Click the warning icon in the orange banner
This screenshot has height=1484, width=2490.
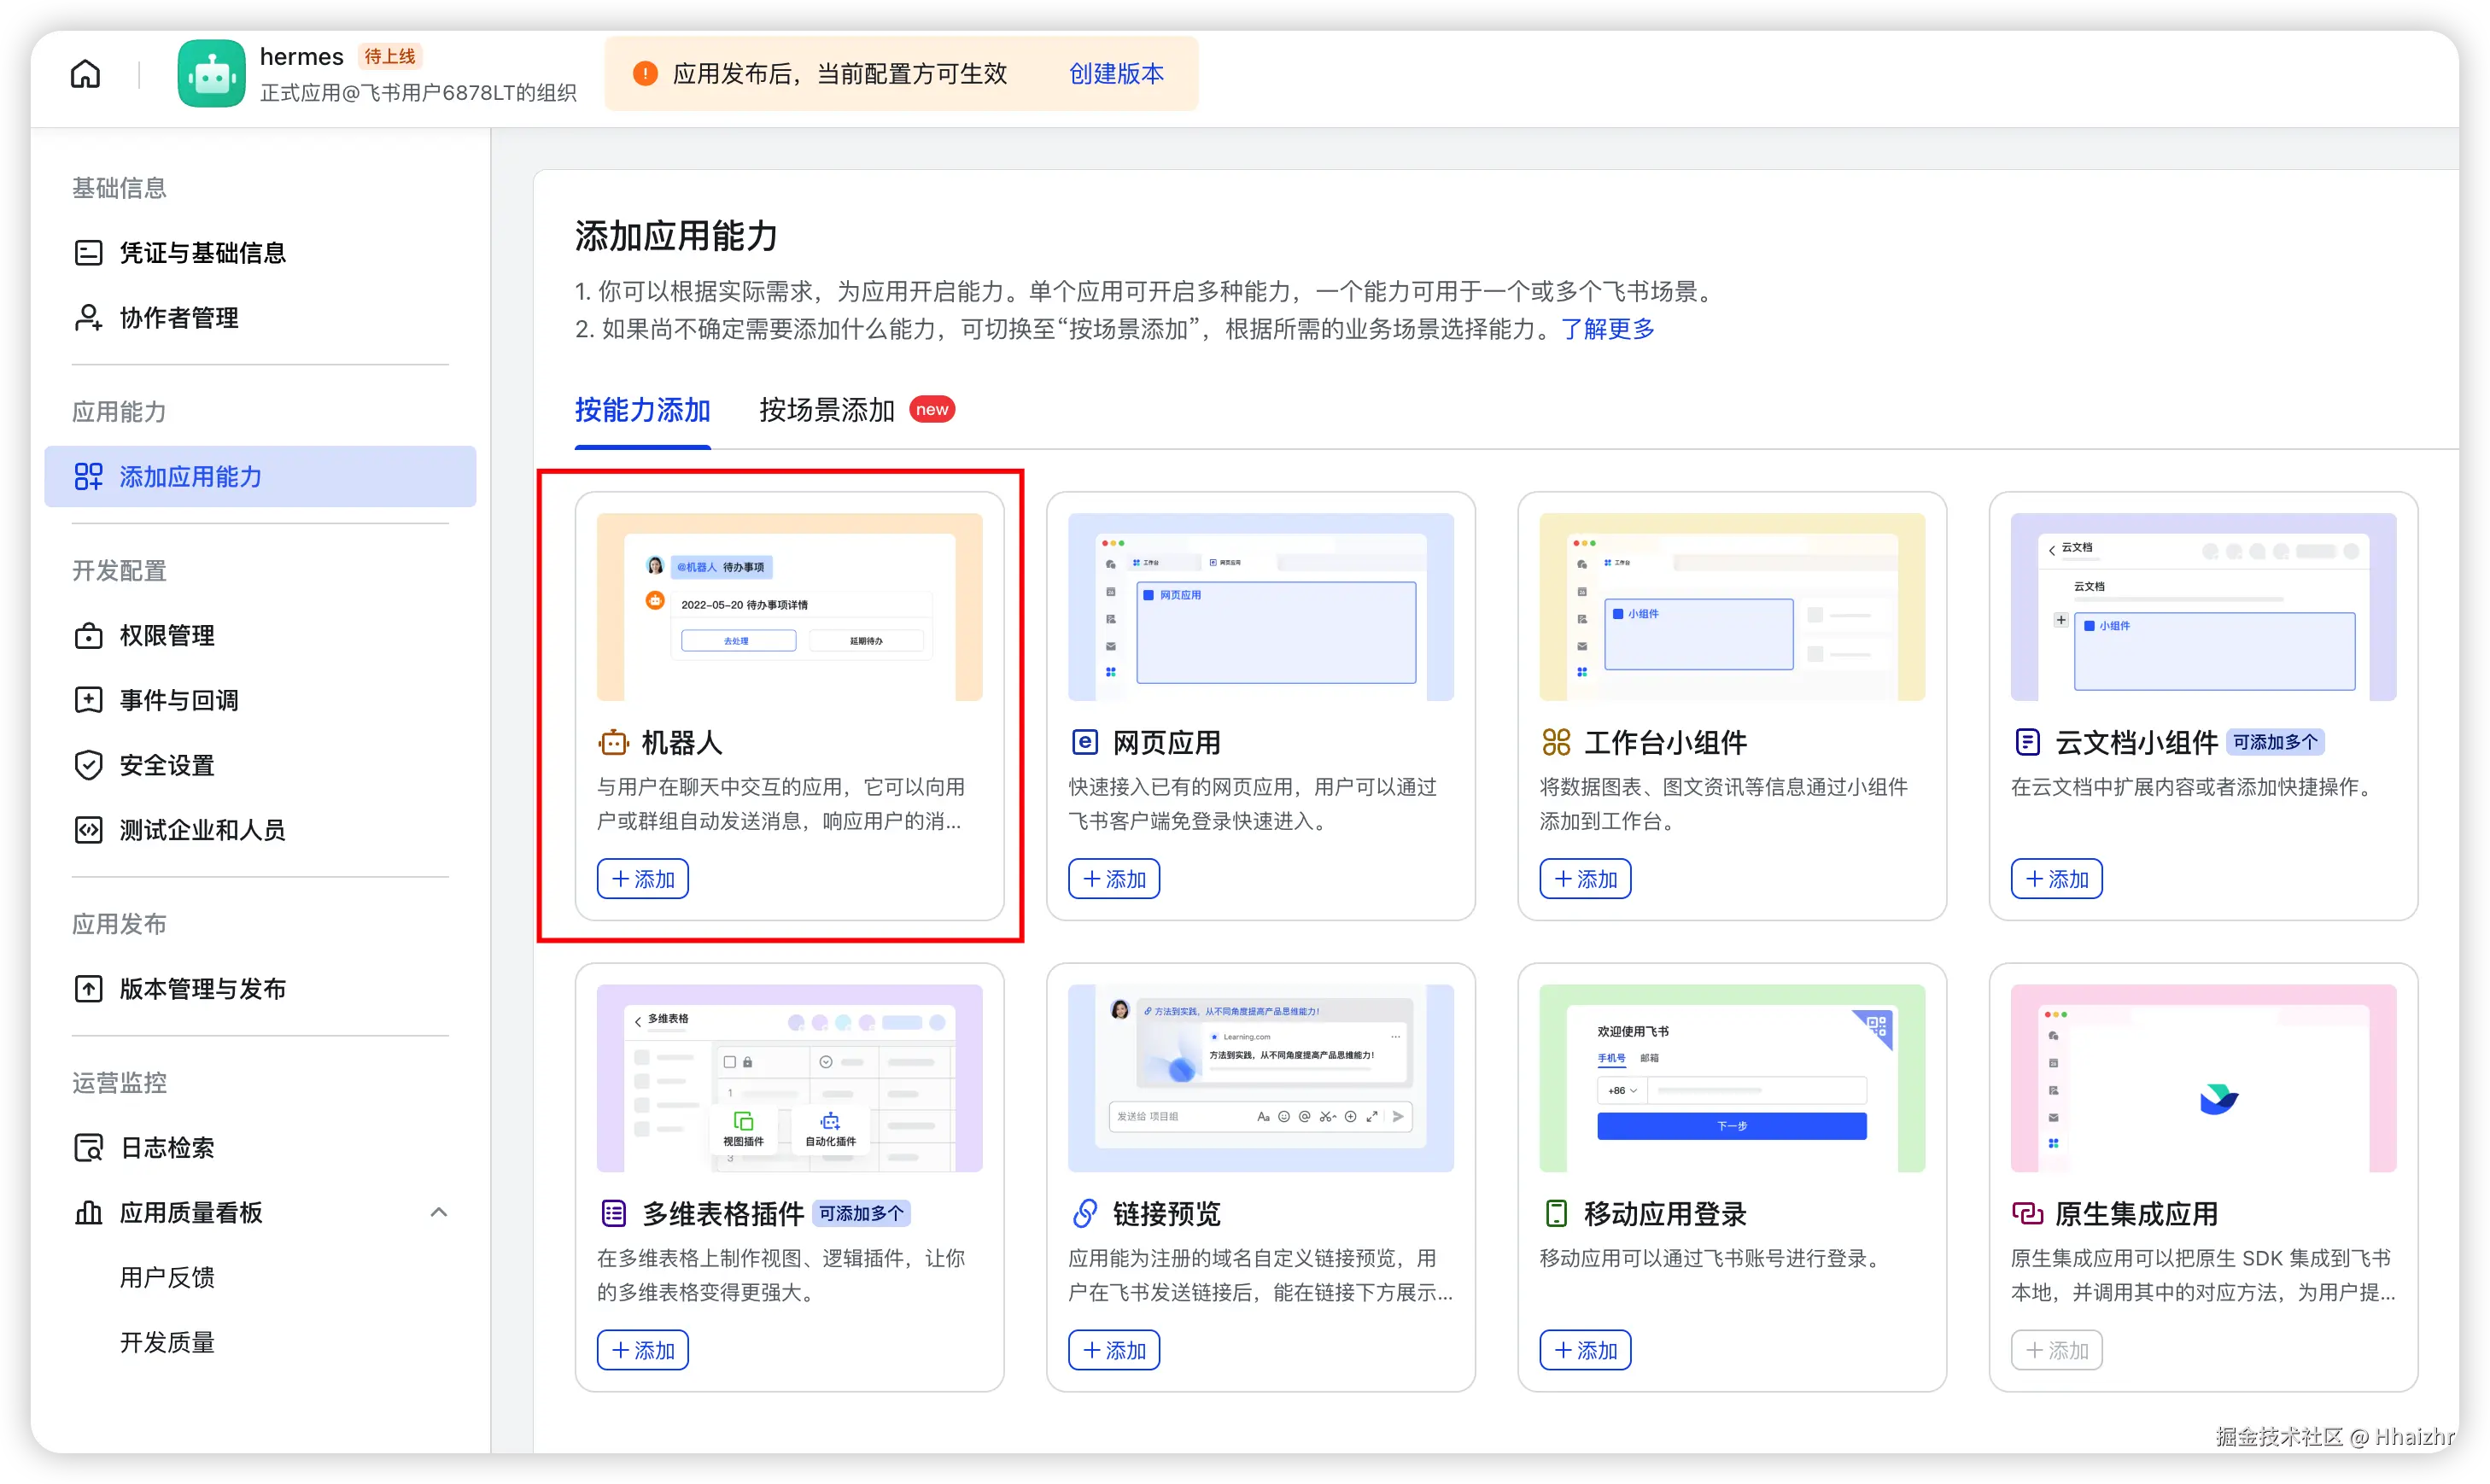(645, 73)
